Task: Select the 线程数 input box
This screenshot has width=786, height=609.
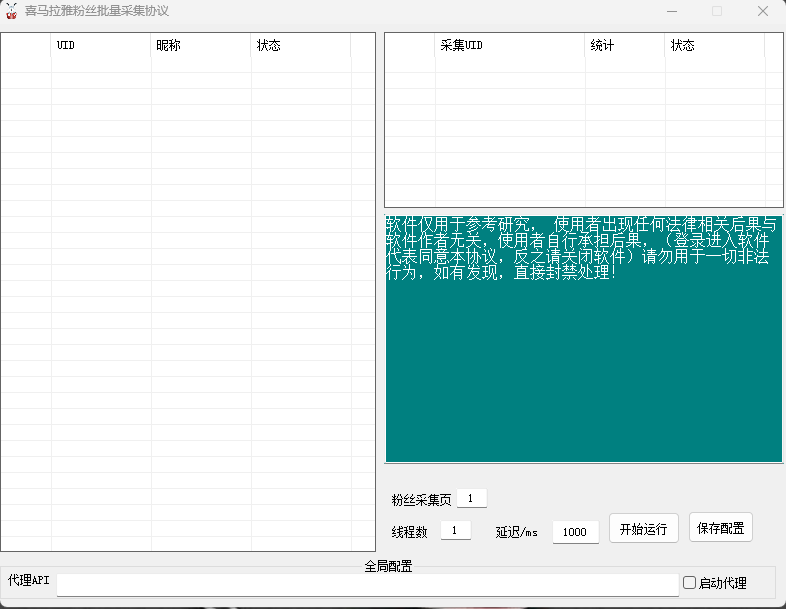Action: click(x=455, y=531)
